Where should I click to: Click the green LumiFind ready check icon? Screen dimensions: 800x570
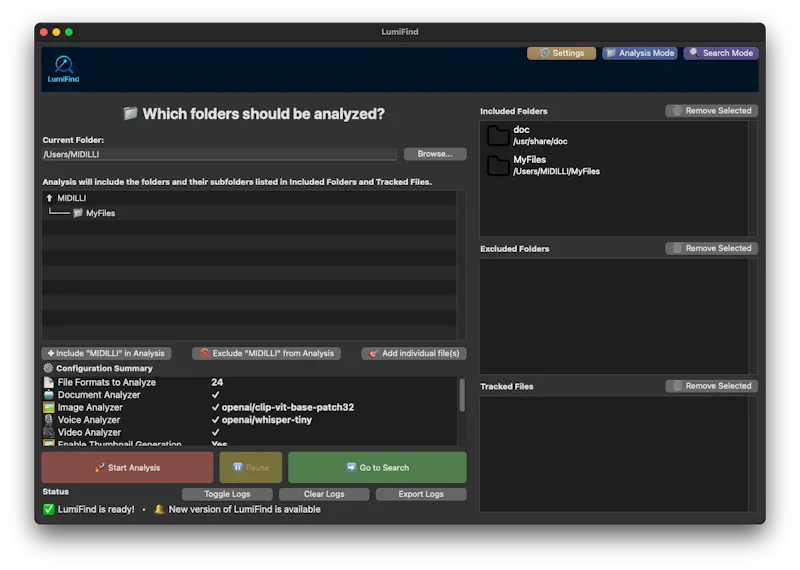[48, 509]
